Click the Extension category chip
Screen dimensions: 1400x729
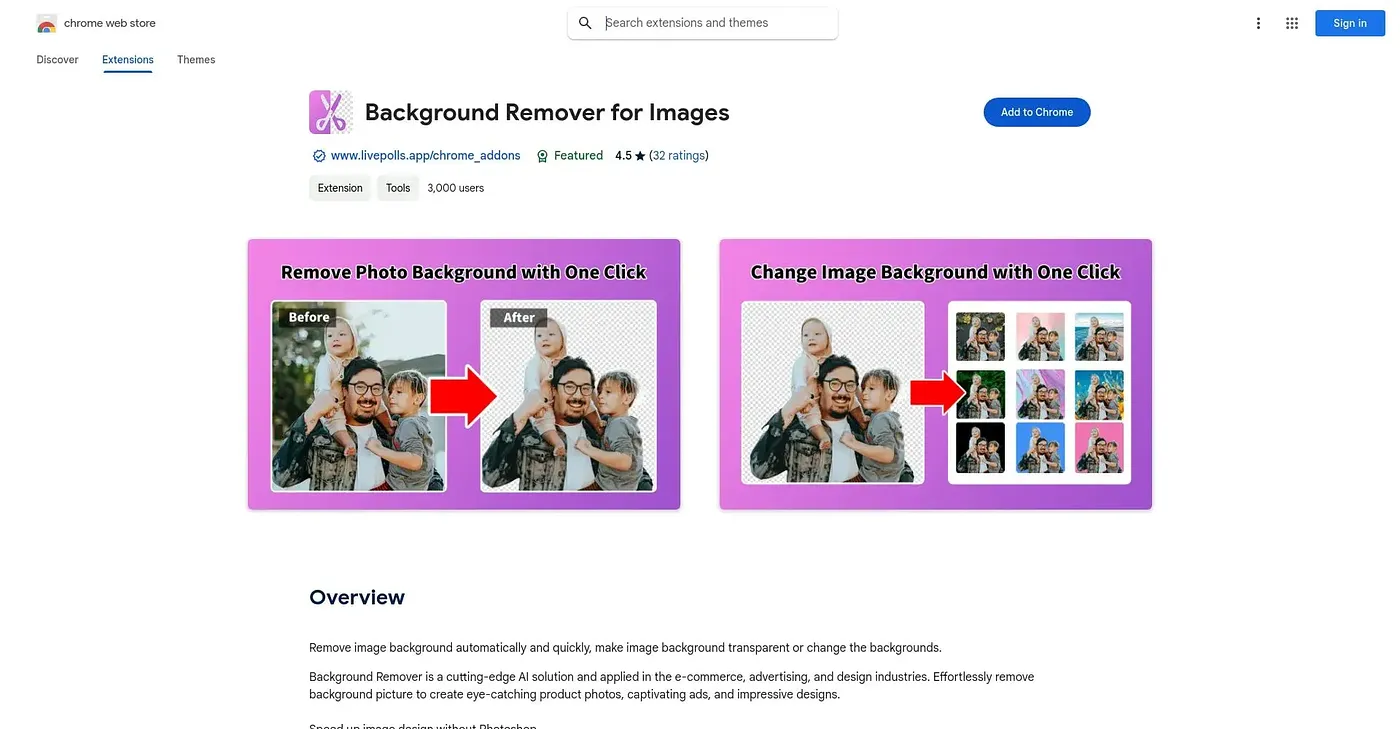point(340,188)
